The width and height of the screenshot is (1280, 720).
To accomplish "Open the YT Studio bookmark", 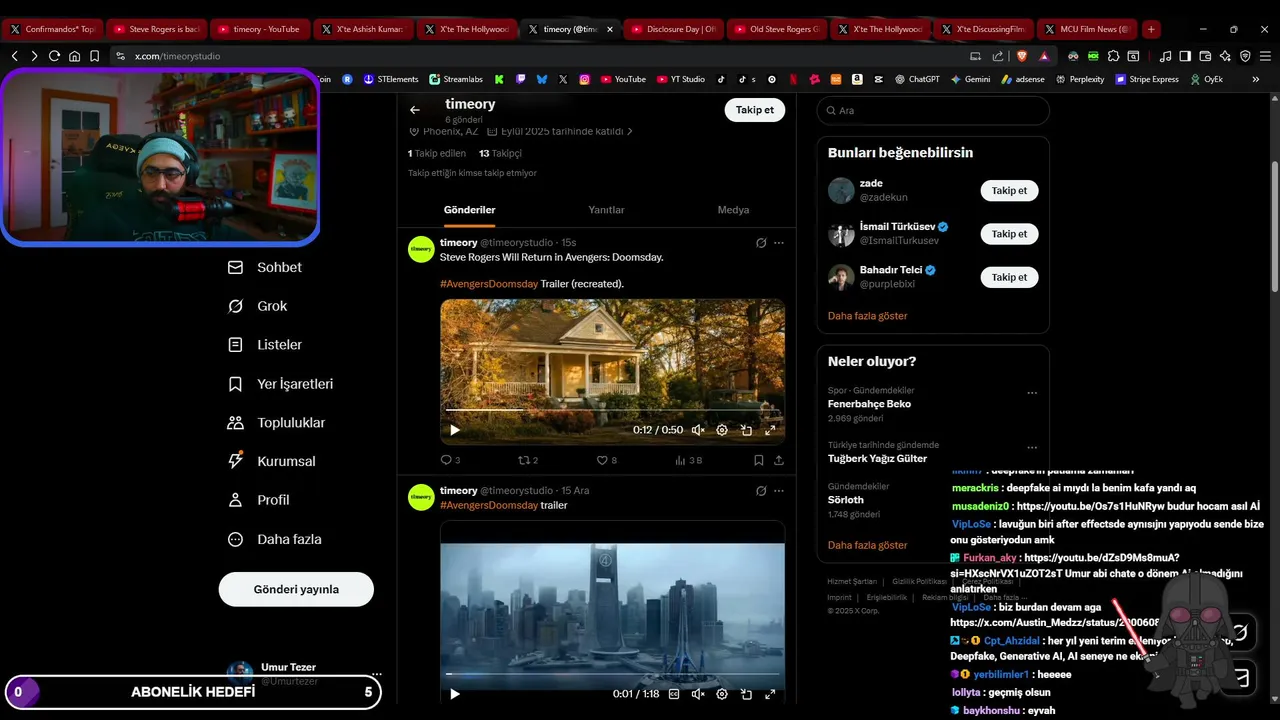I will (x=680, y=79).
